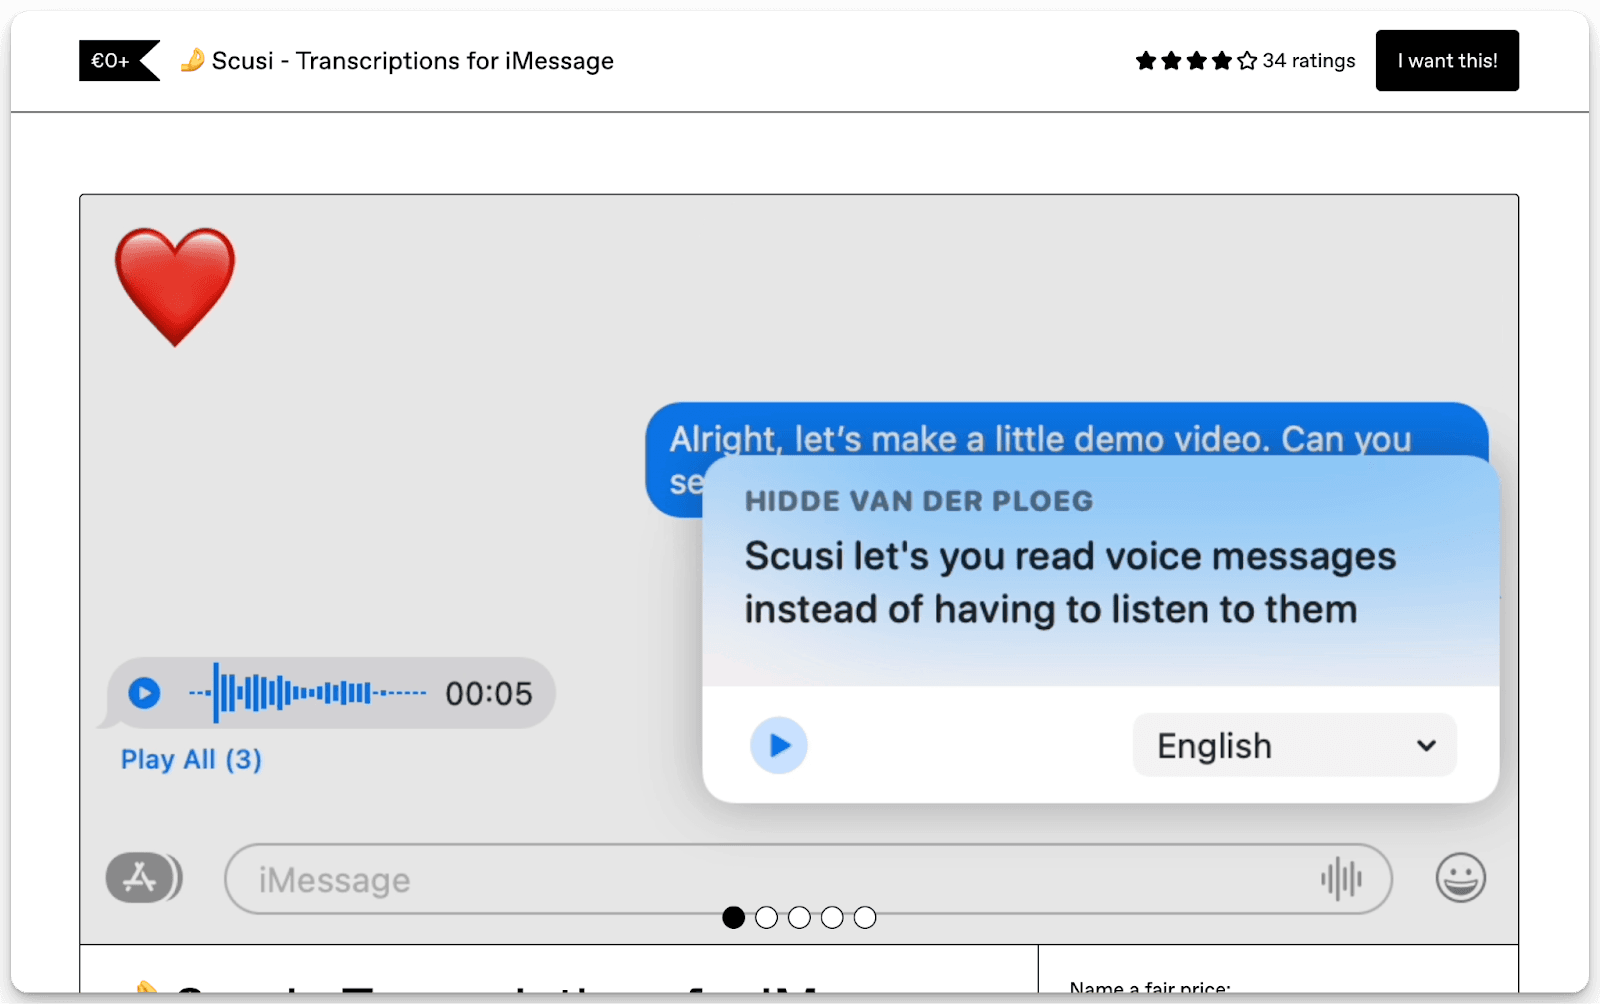Select the first carousel dot
Image resolution: width=1600 pixels, height=1004 pixels.
(735, 917)
